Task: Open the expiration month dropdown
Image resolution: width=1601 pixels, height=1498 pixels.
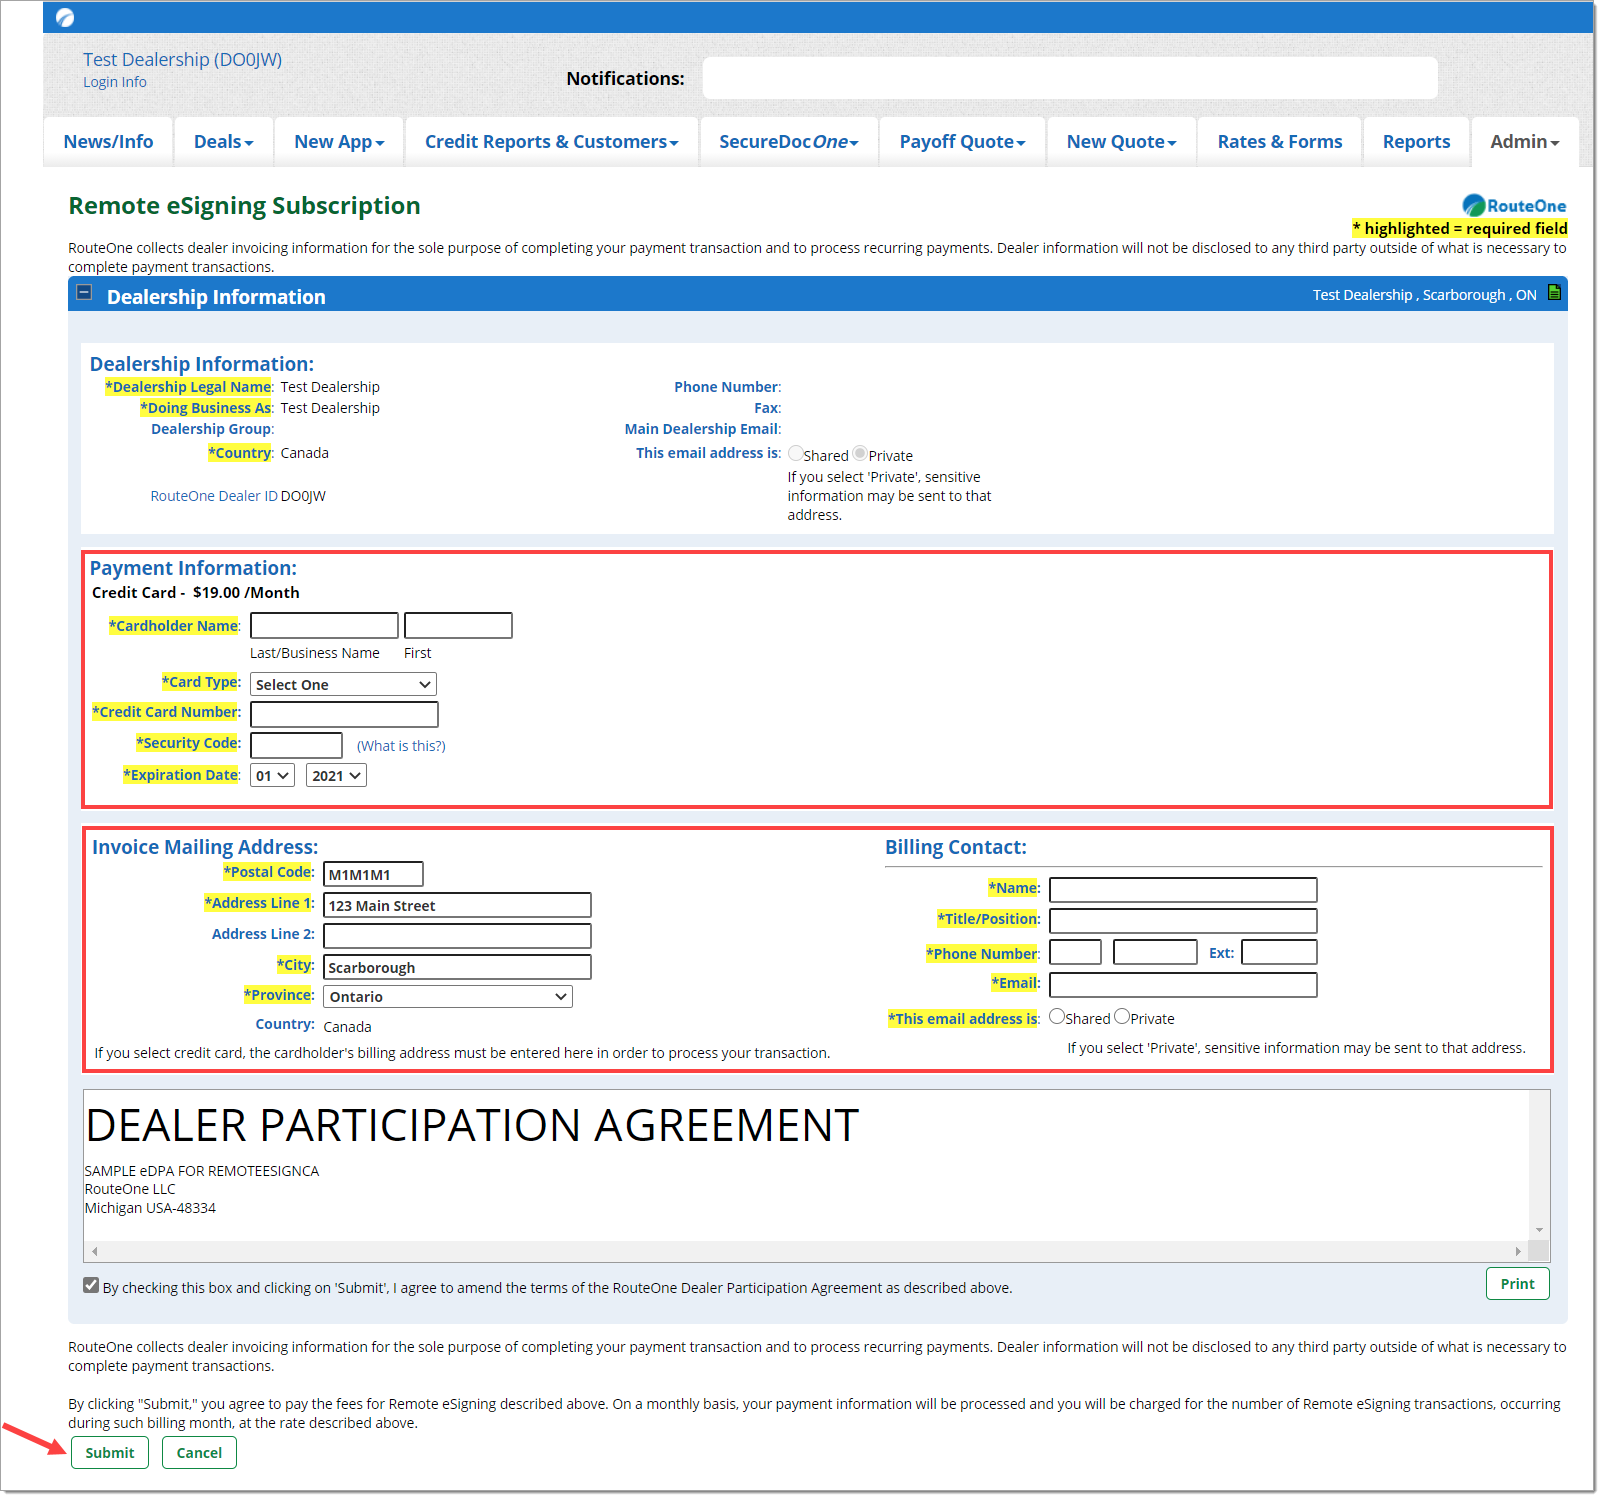Action: (x=272, y=775)
